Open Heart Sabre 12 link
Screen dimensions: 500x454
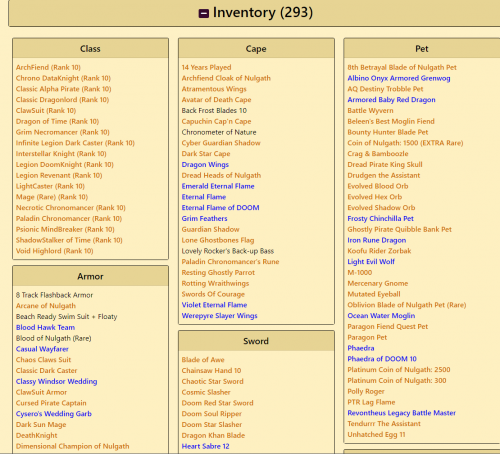(205, 446)
